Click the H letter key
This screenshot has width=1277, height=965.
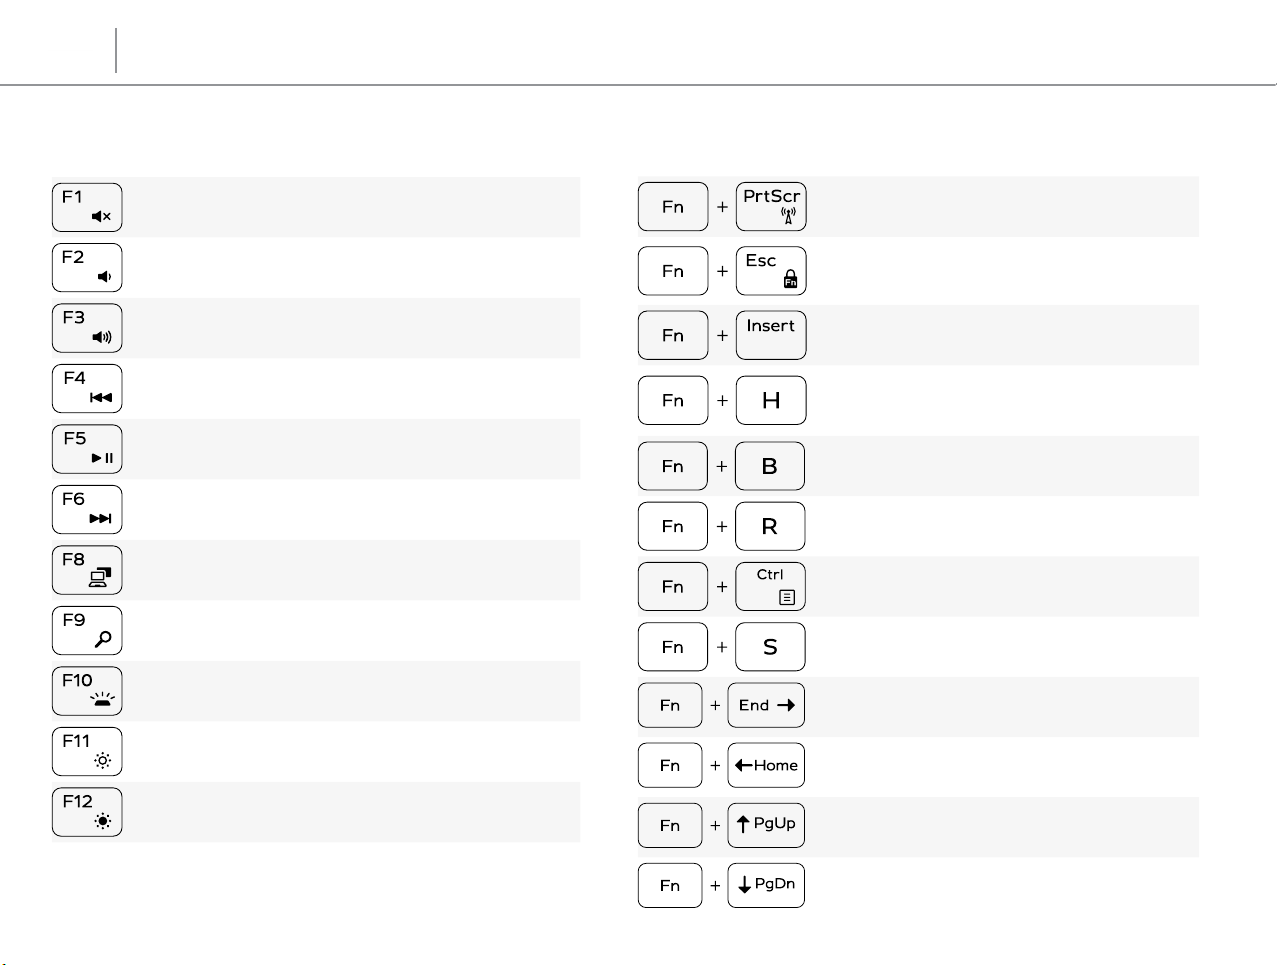coord(771,401)
